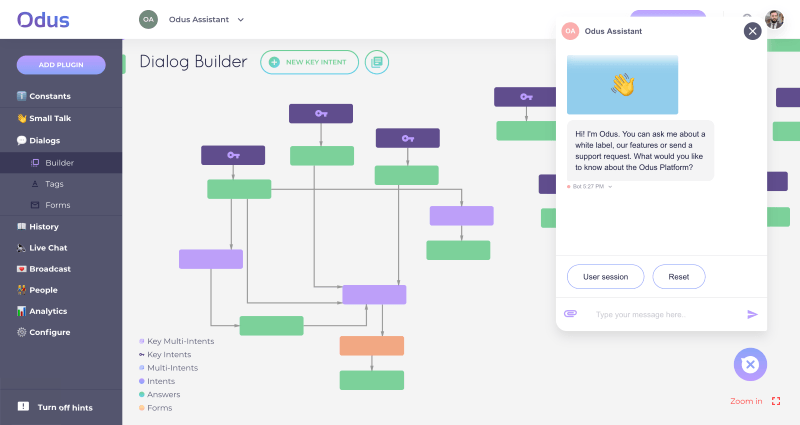
Task: Open the Forms submenu item
Action: (x=58, y=205)
